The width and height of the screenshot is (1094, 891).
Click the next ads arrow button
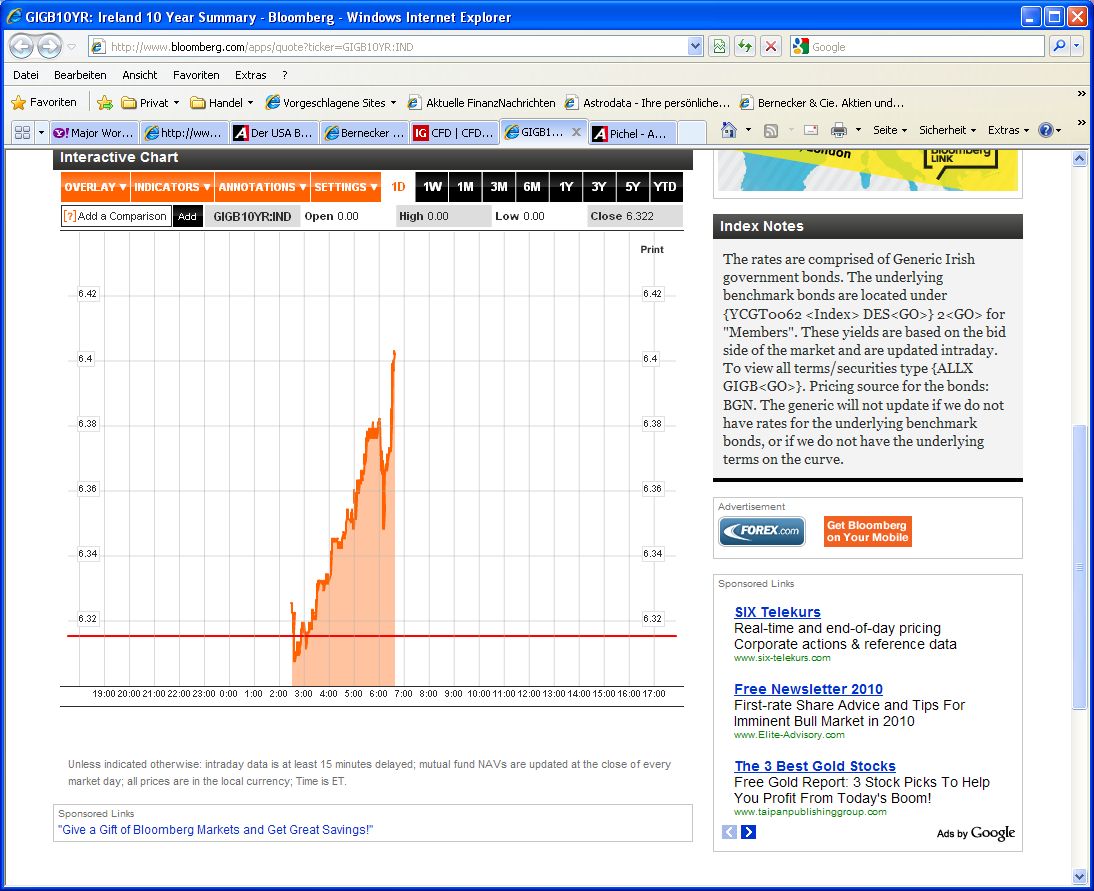748,832
